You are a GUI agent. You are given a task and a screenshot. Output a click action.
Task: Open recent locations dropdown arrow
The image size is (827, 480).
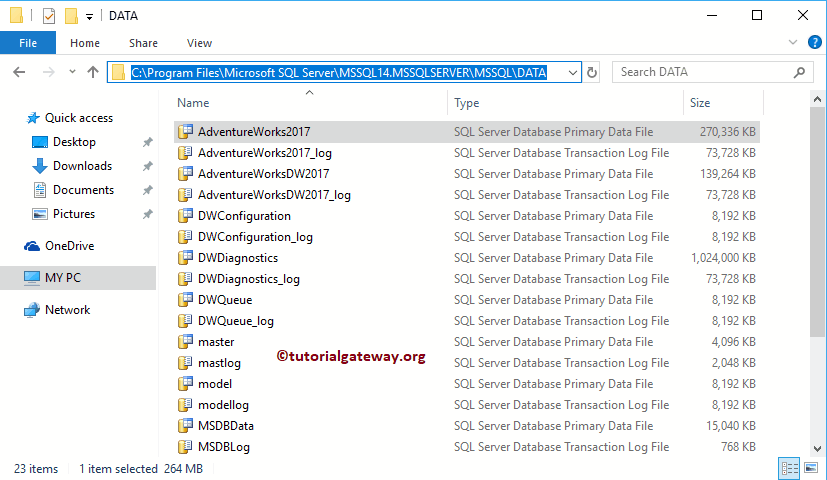point(72,72)
